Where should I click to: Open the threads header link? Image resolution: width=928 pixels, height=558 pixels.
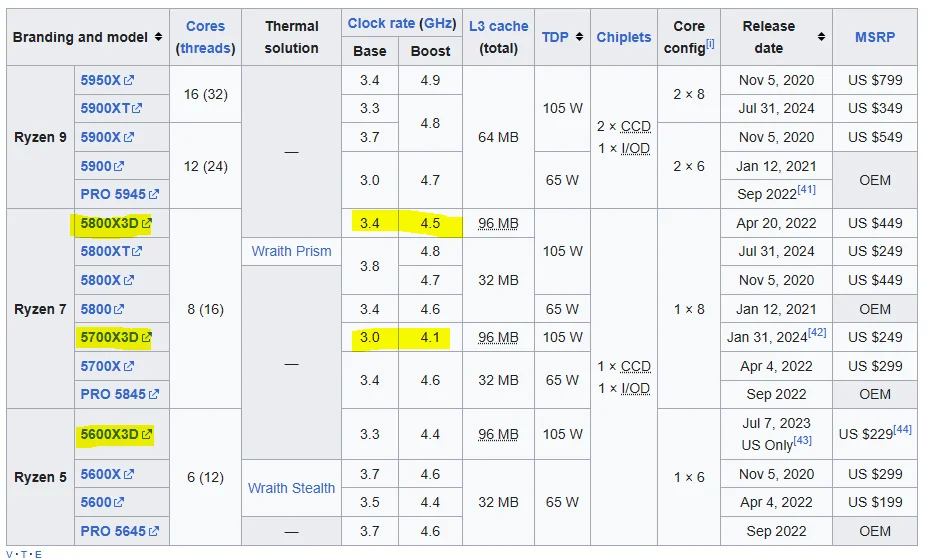(x=205, y=48)
